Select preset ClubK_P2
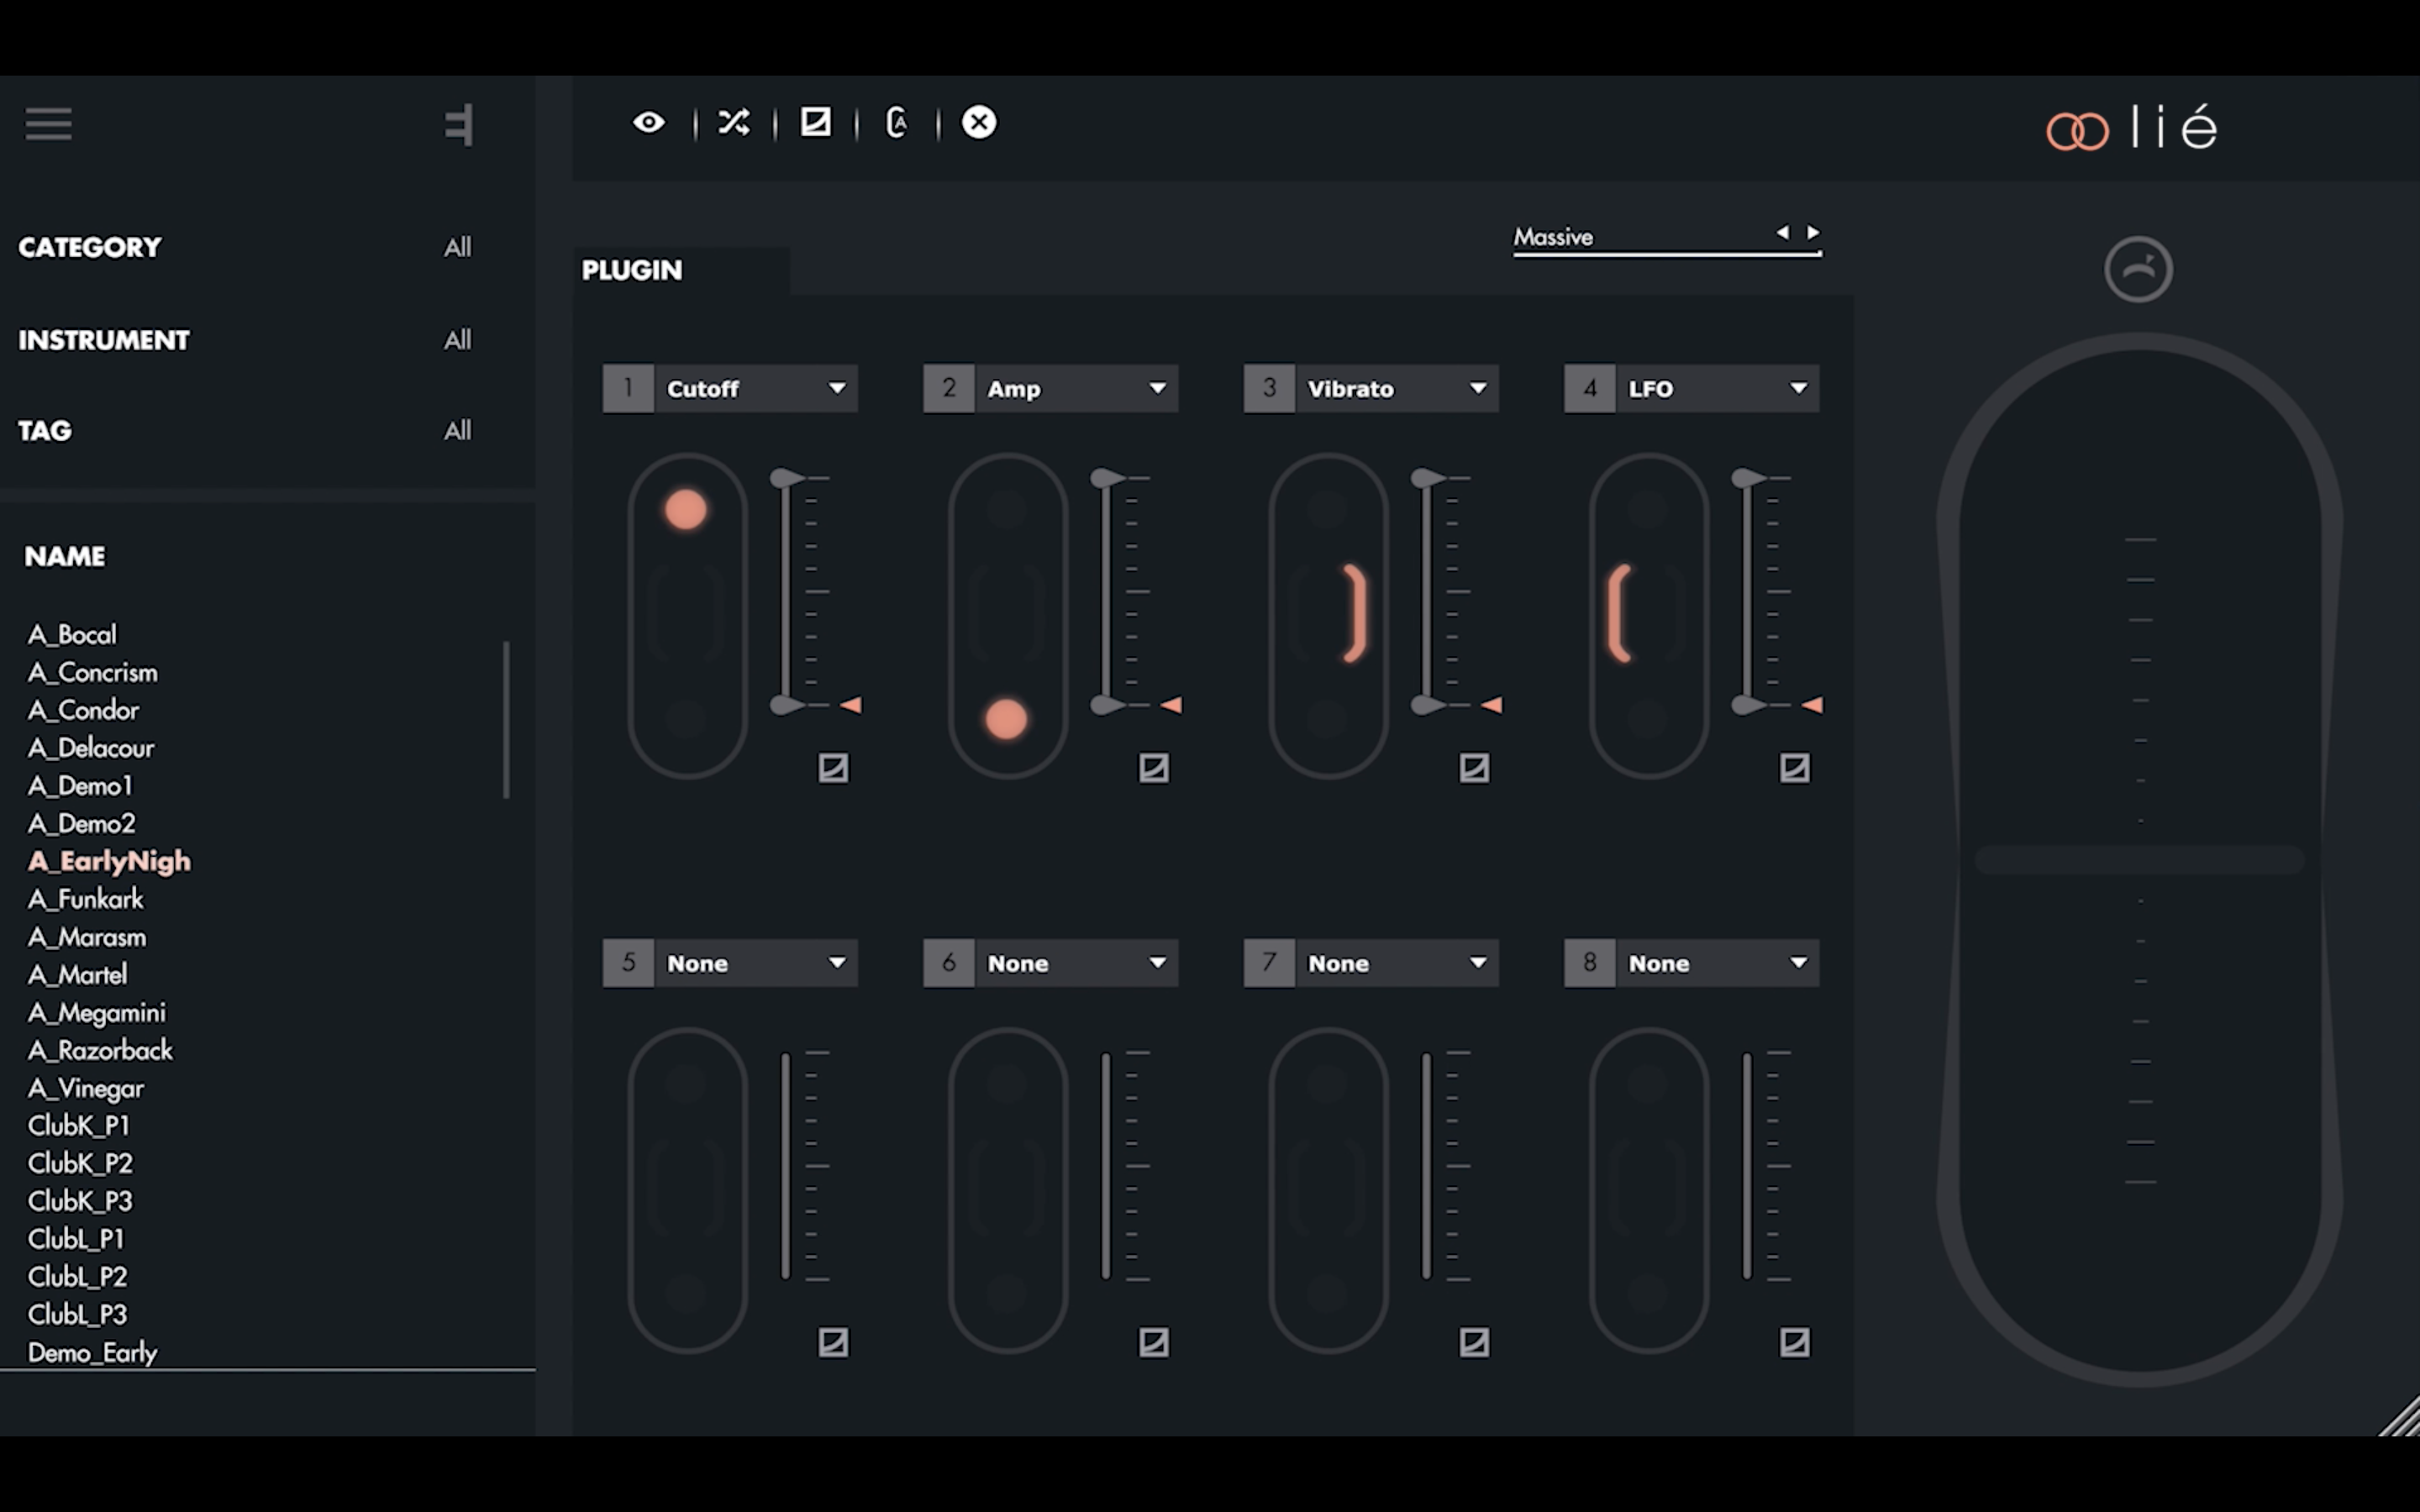 pos(80,1164)
